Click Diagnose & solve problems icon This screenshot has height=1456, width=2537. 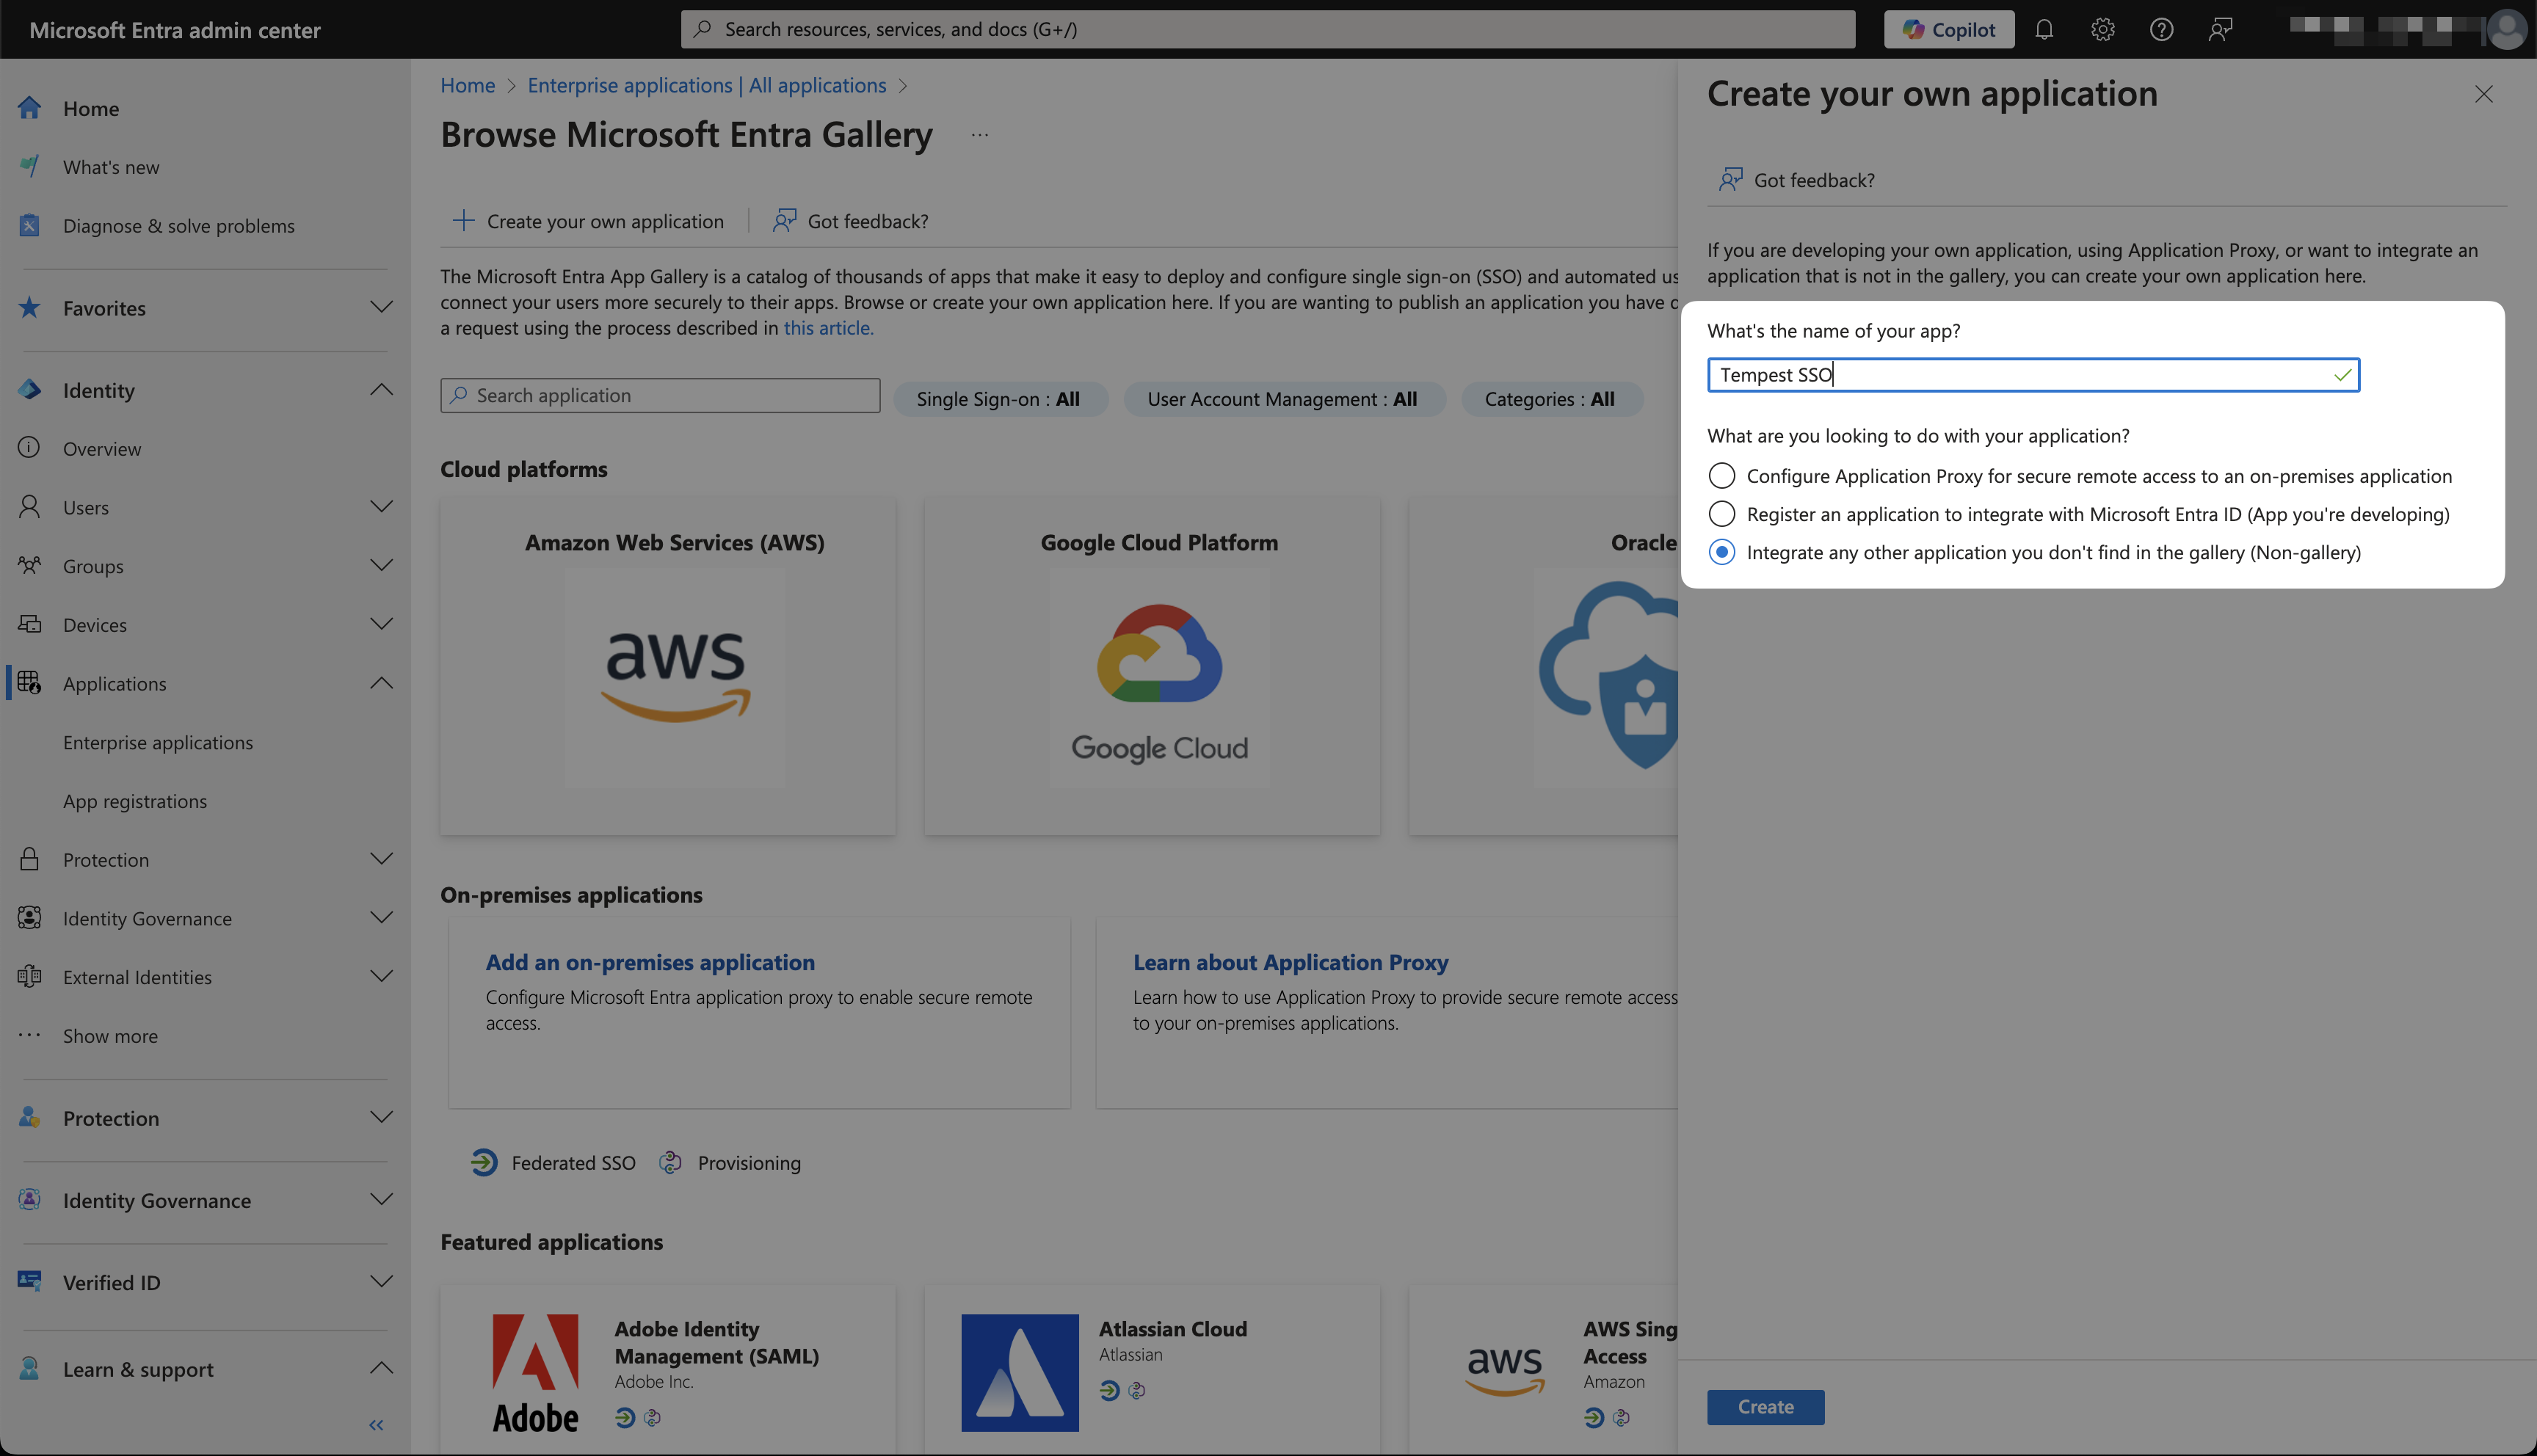pyautogui.click(x=30, y=225)
